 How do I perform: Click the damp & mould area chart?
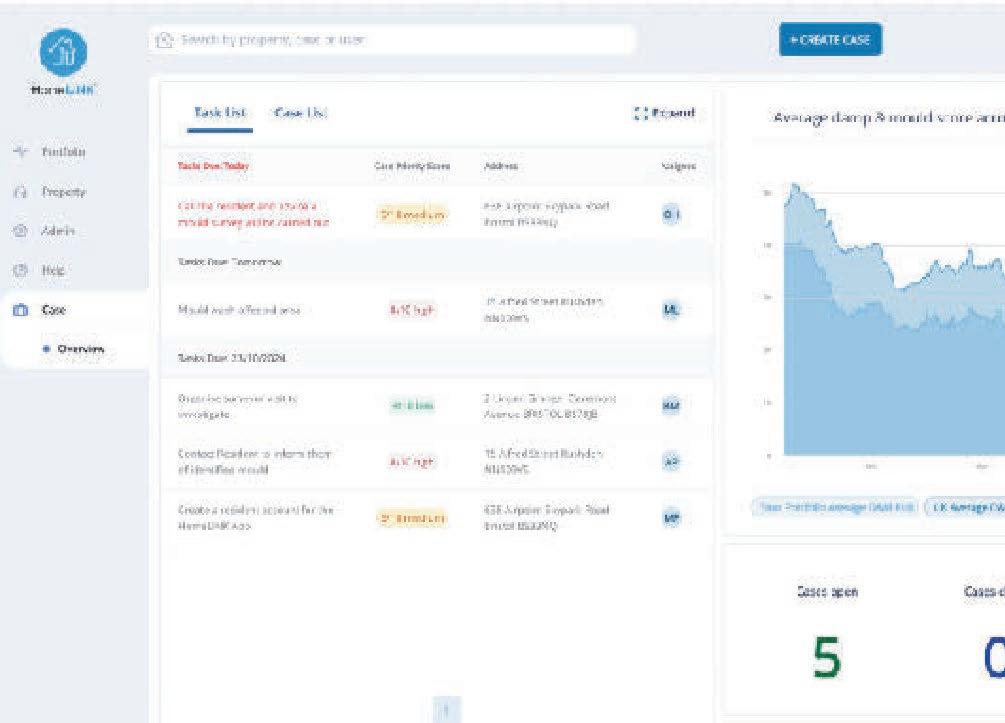click(x=894, y=320)
